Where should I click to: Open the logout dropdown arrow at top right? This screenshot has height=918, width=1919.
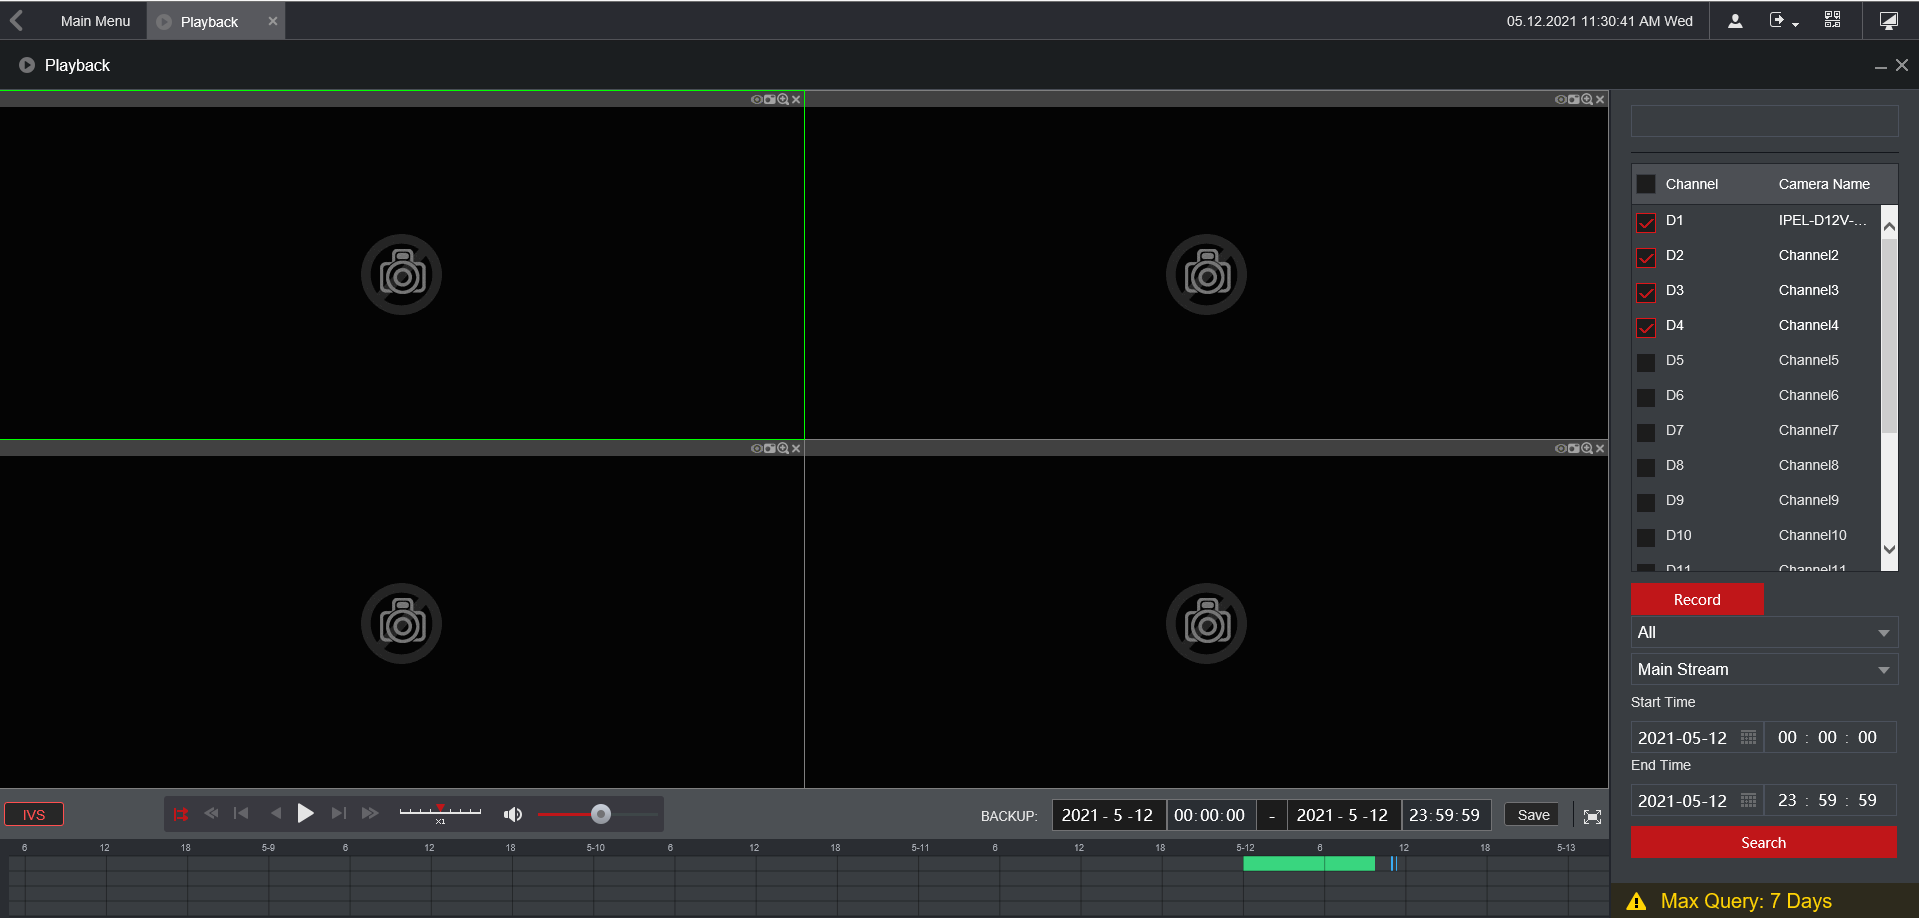1796,24
